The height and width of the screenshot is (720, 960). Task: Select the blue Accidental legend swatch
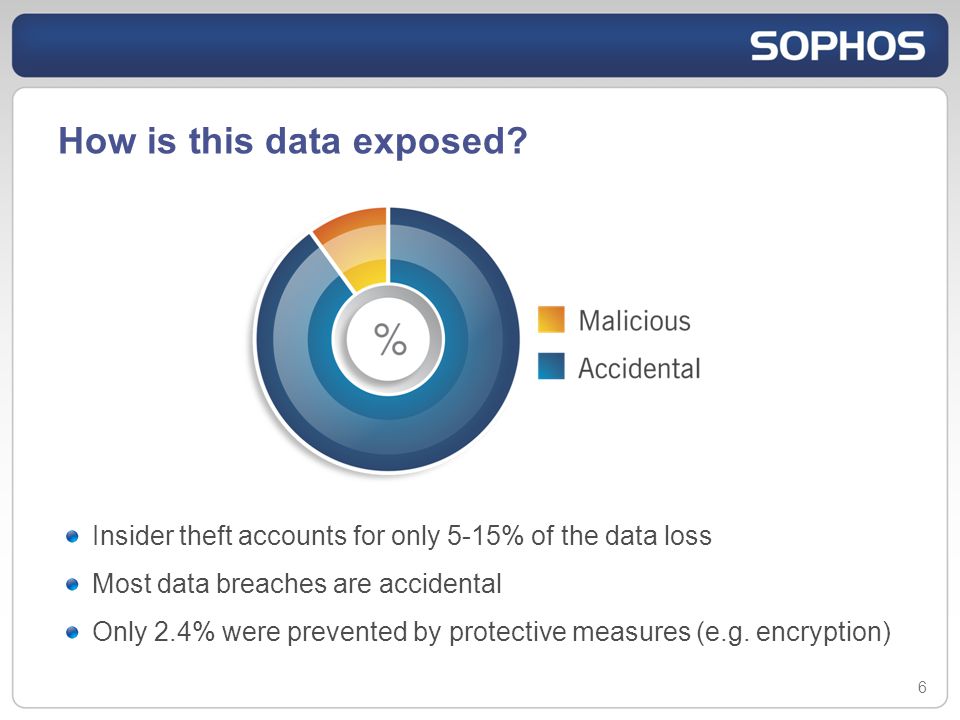click(551, 366)
